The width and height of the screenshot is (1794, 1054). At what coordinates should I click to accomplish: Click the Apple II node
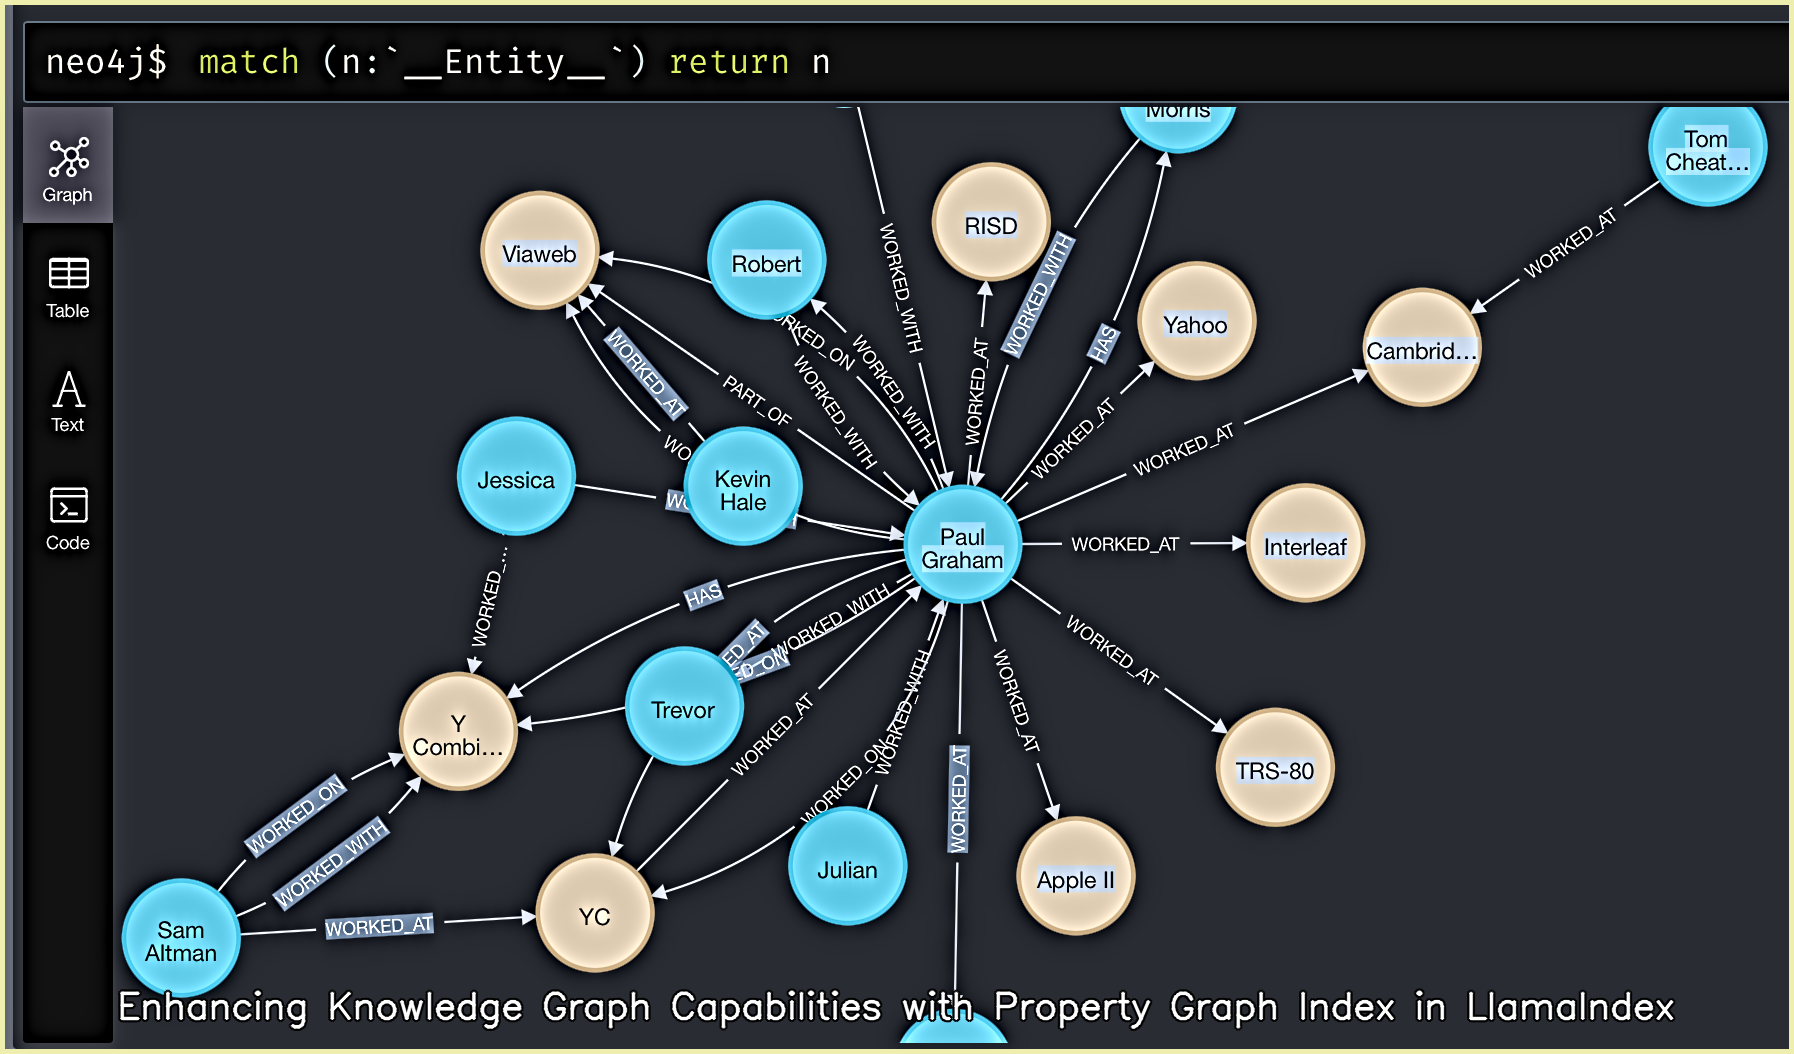1075,877
